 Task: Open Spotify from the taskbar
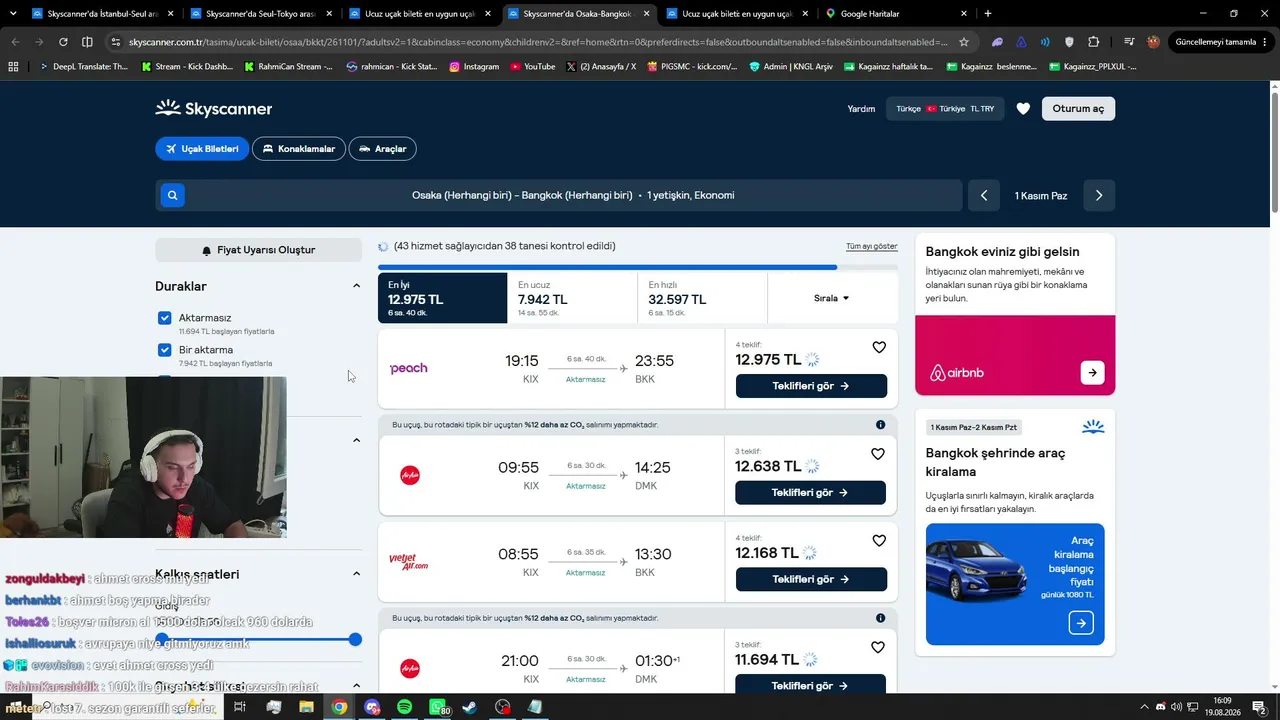point(404,707)
